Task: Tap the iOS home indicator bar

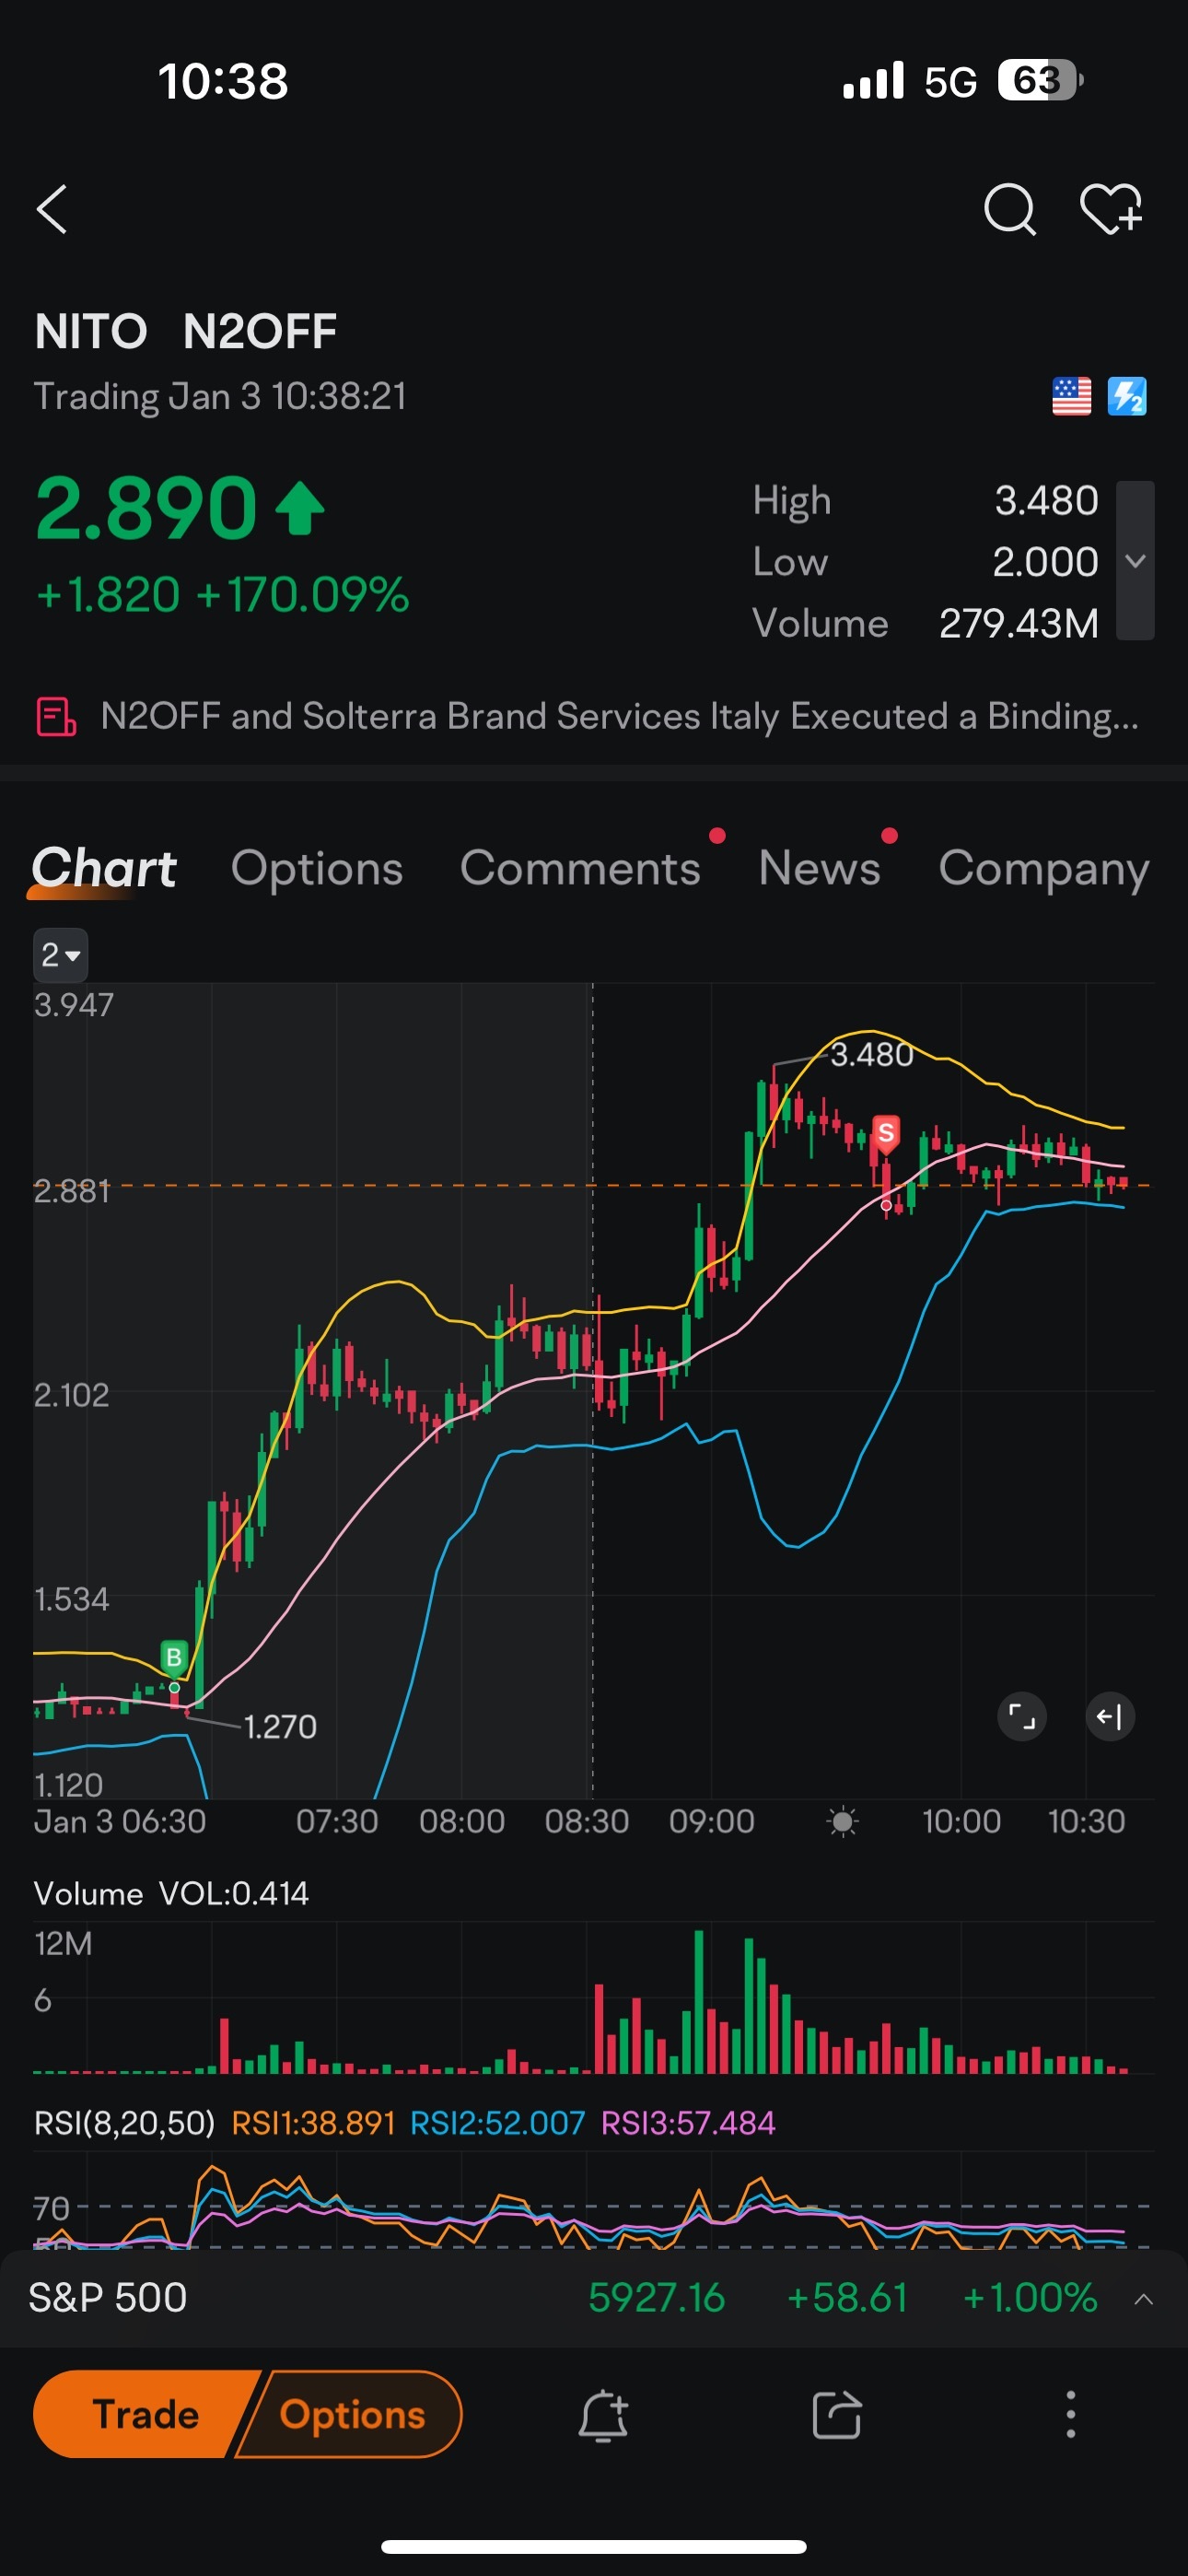Action: (594, 2546)
